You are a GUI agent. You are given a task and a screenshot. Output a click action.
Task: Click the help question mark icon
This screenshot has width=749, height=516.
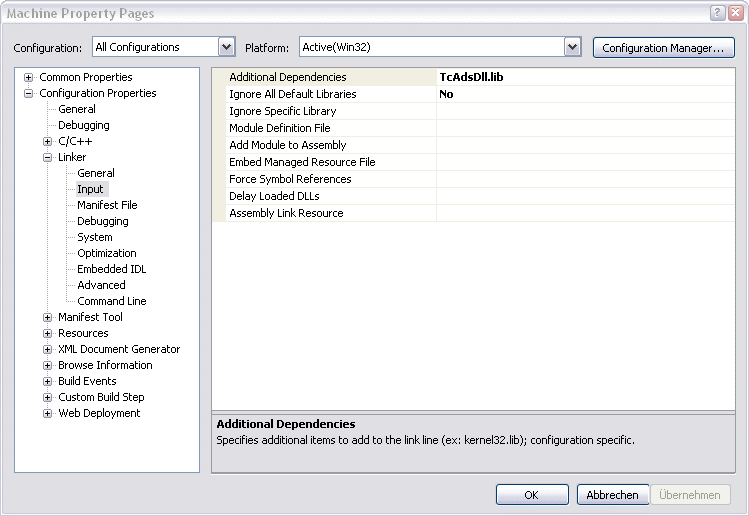point(717,13)
